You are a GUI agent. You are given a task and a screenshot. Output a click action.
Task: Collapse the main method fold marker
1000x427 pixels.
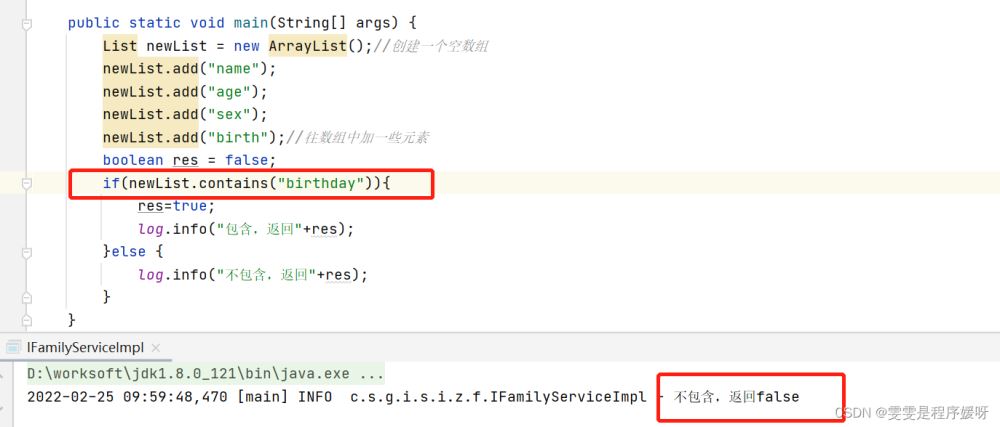pos(27,22)
